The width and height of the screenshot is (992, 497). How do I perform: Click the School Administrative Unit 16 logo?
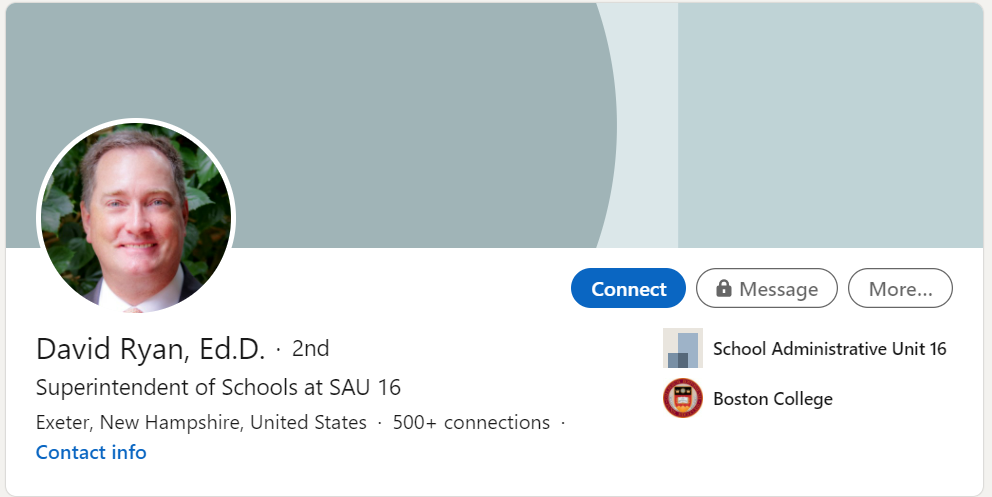[683, 348]
